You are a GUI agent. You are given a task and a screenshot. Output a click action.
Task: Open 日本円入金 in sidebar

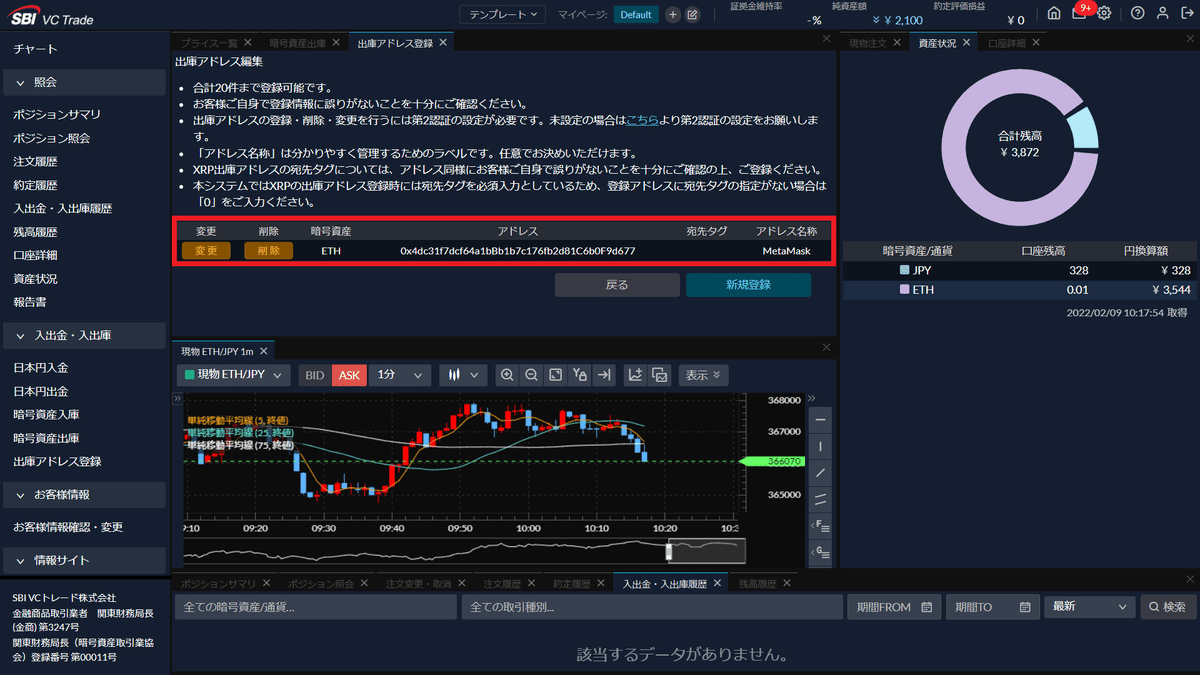pos(41,368)
